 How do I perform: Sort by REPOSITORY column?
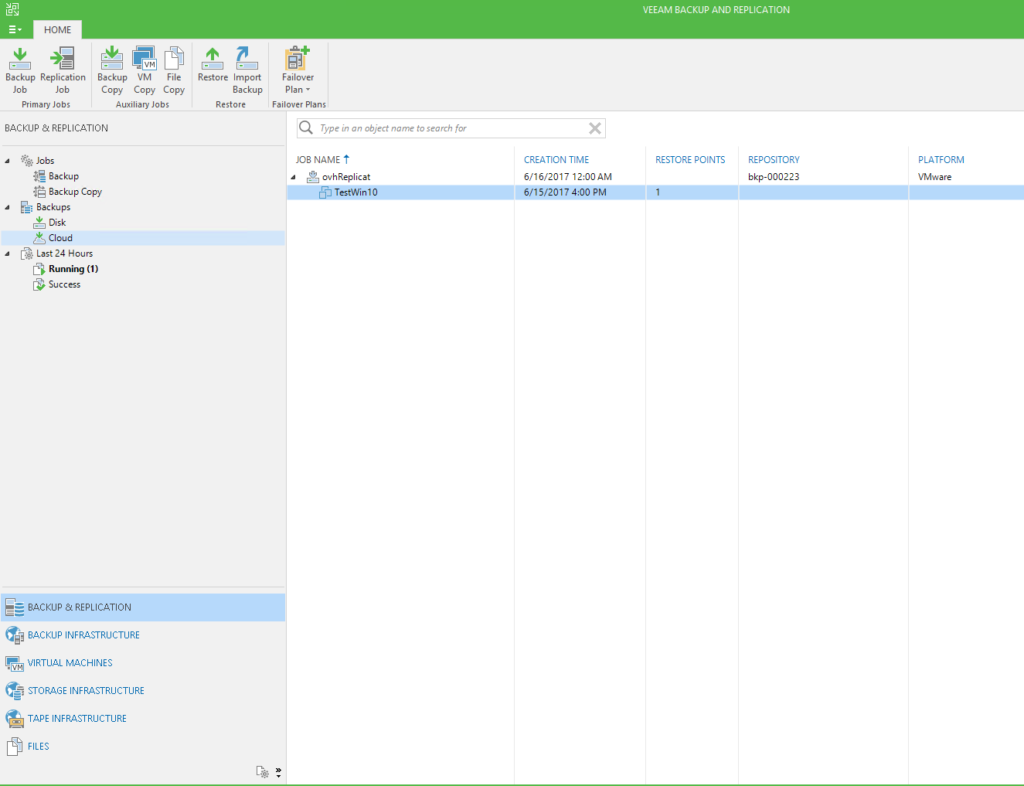774,159
